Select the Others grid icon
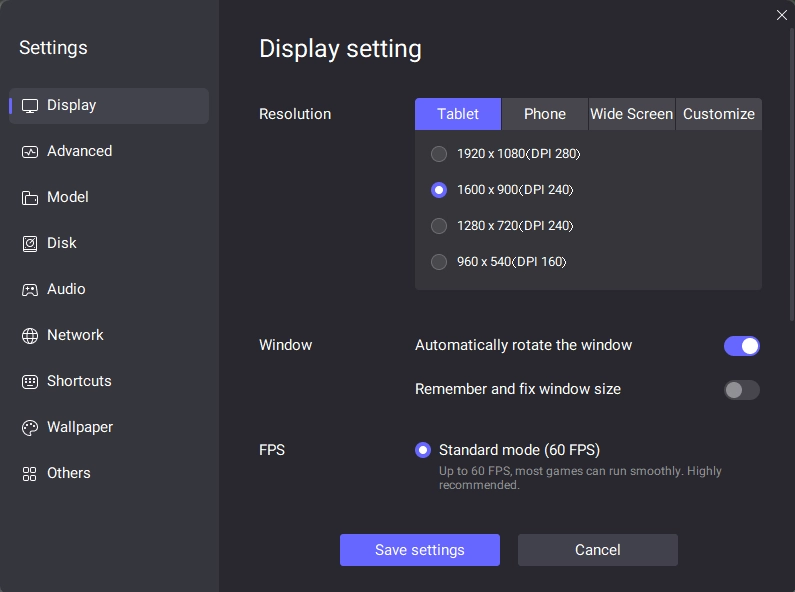 [x=30, y=474]
